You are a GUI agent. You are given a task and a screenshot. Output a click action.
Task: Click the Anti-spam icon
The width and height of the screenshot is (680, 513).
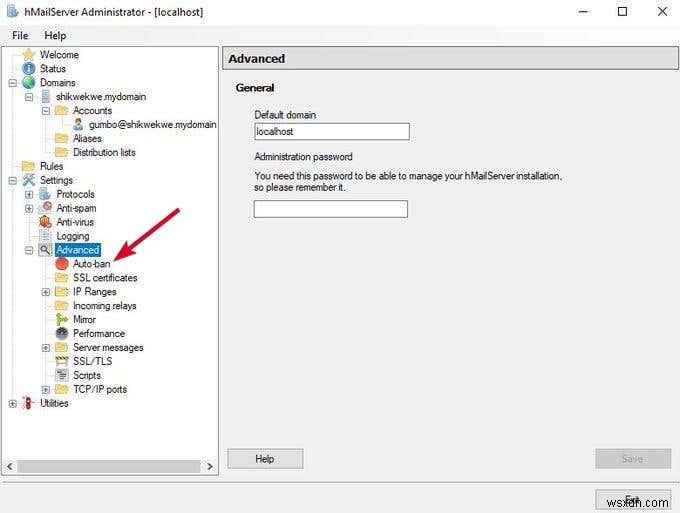45,208
